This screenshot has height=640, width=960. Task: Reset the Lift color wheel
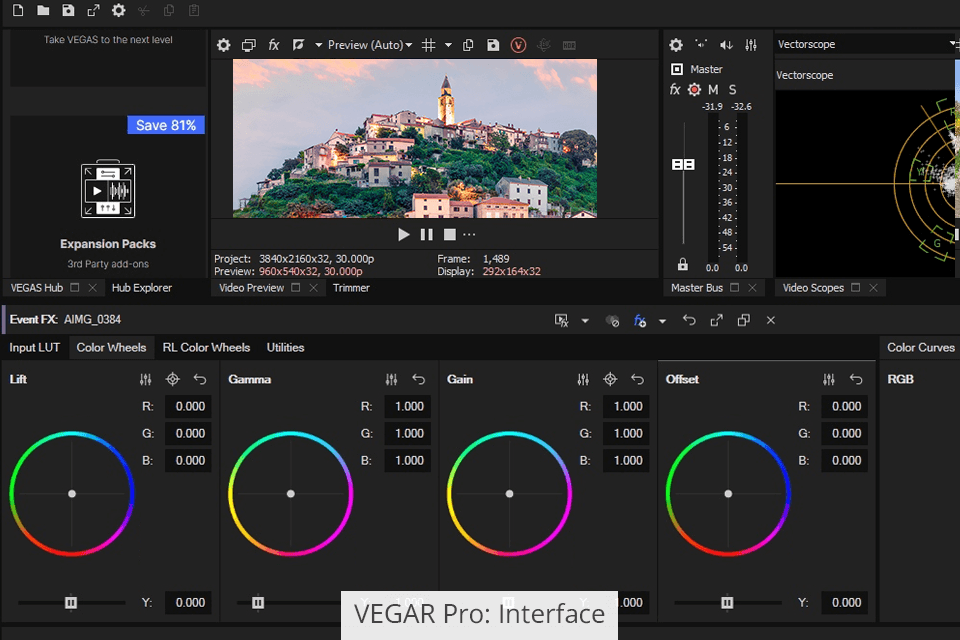200,379
